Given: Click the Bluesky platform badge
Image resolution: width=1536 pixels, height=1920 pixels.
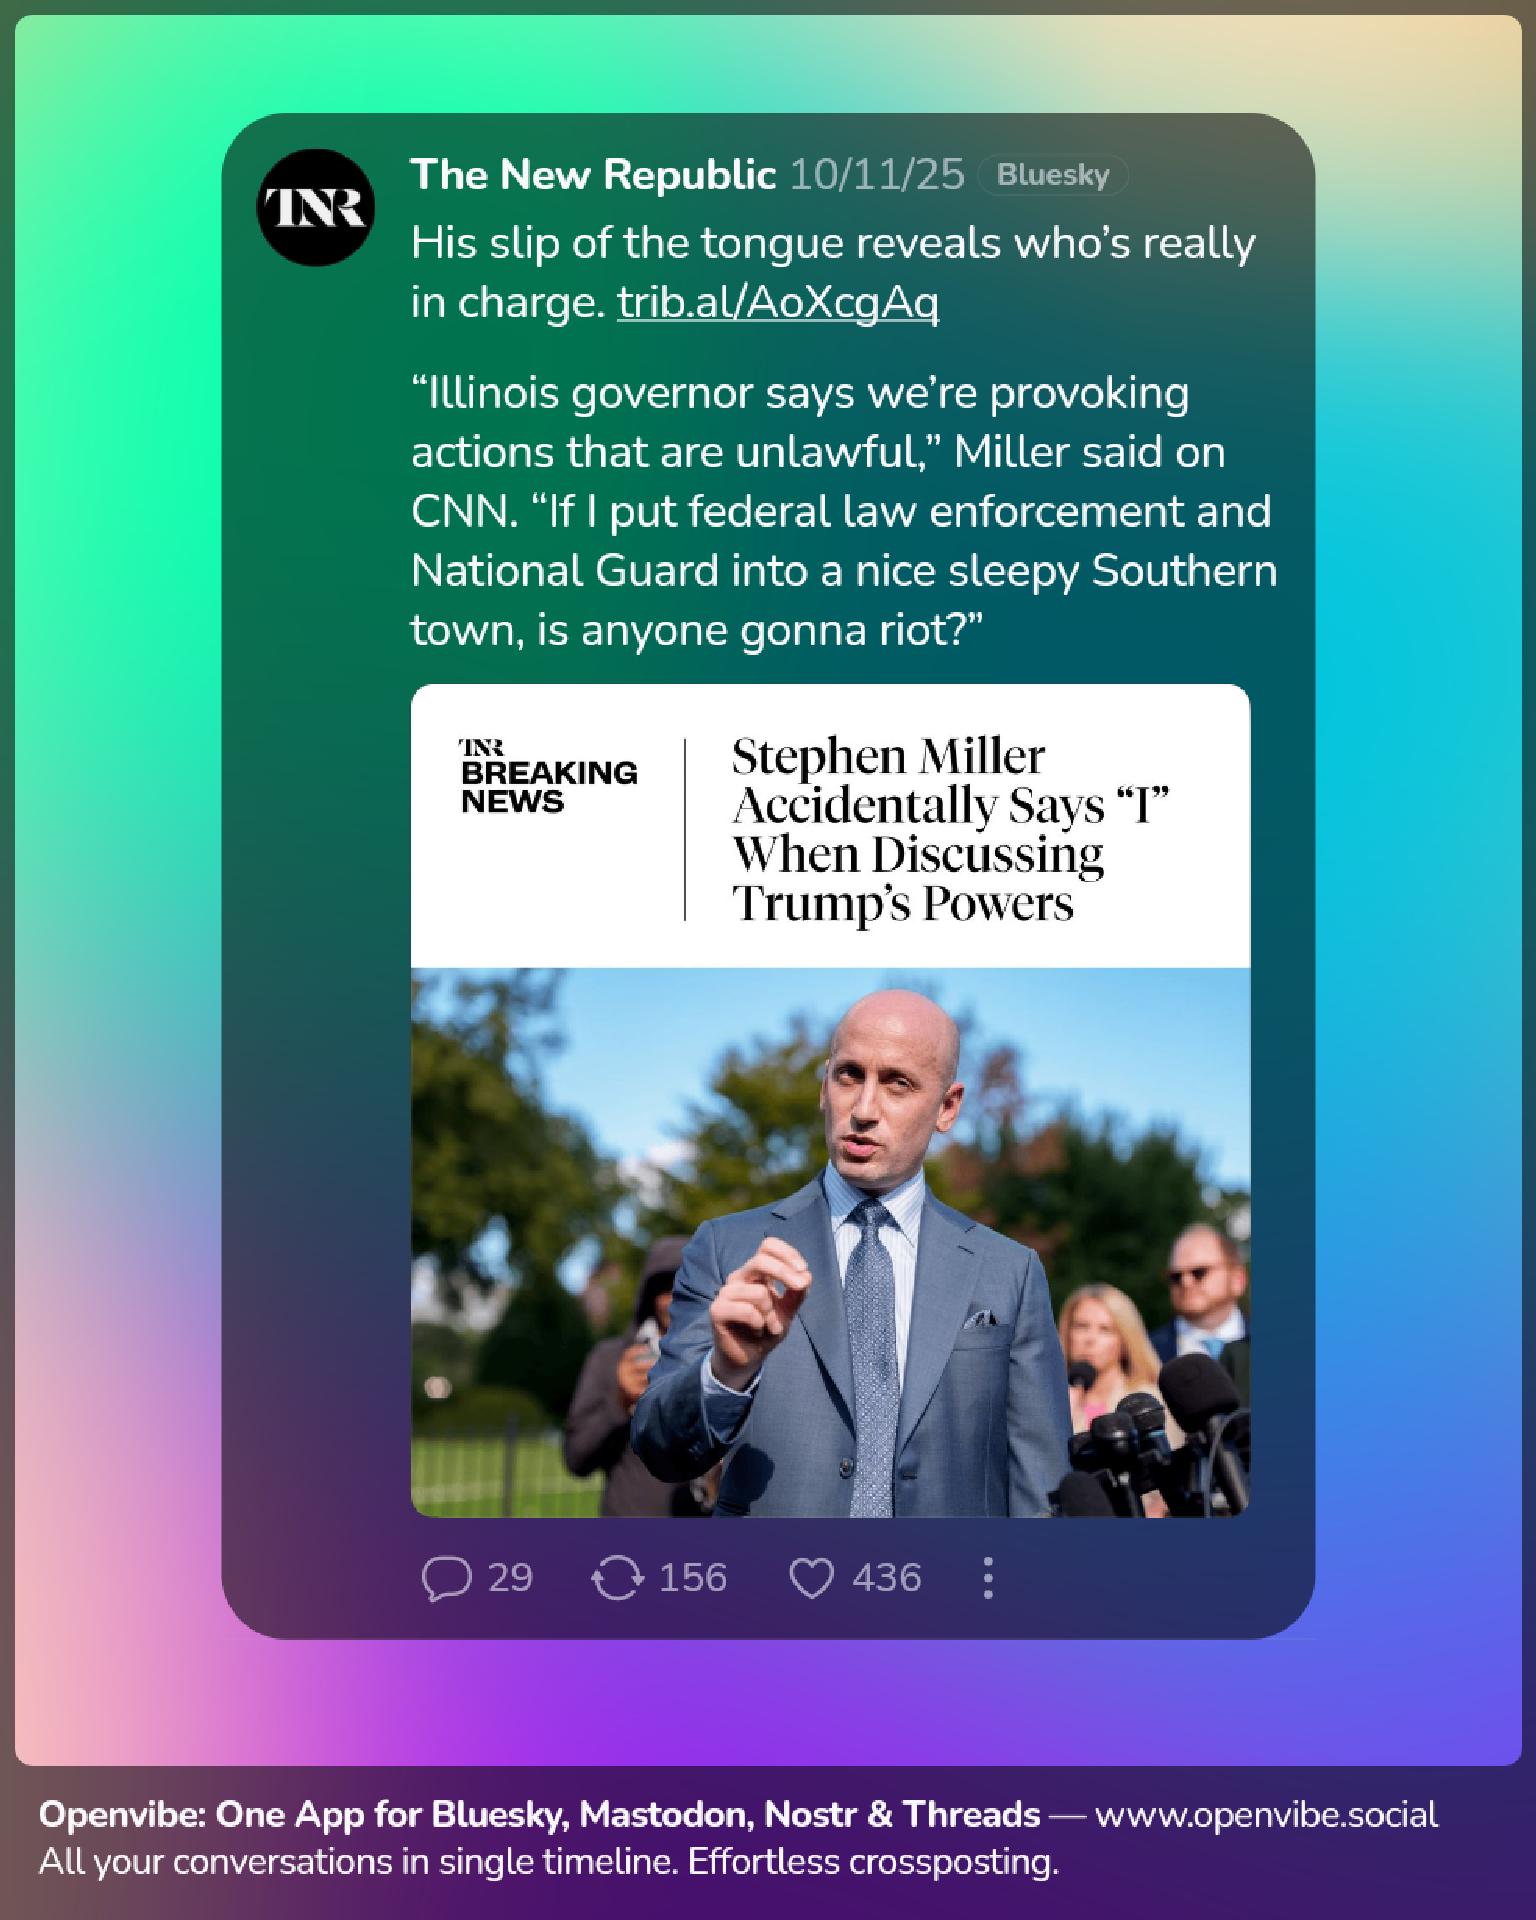Looking at the screenshot, I should (x=1053, y=175).
